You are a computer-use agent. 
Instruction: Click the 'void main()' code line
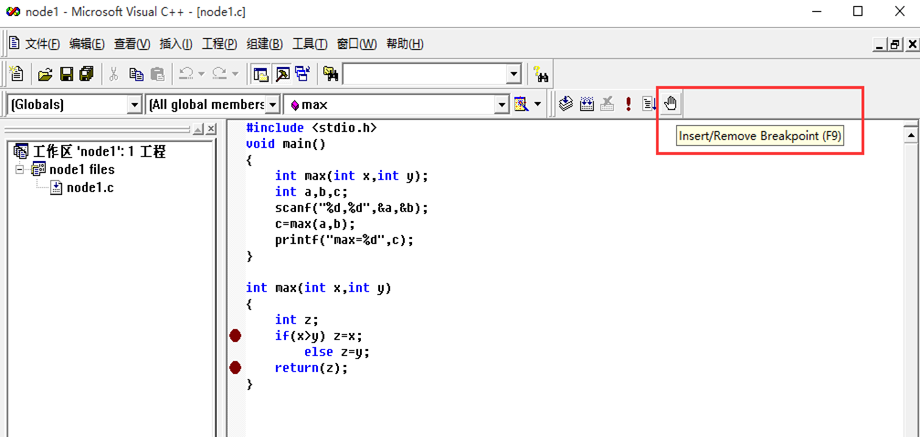point(286,143)
